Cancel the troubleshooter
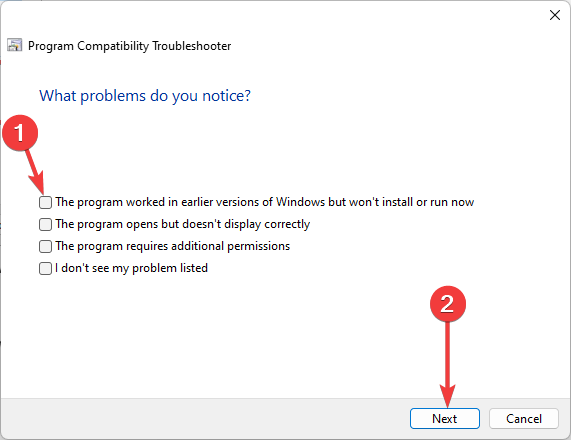571x440 pixels. (524, 419)
